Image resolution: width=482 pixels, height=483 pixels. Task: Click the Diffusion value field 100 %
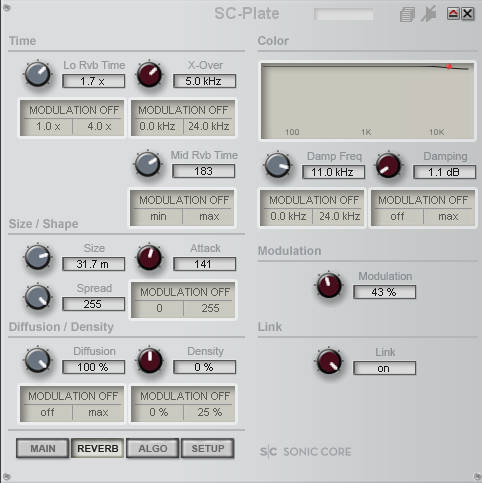(x=94, y=367)
